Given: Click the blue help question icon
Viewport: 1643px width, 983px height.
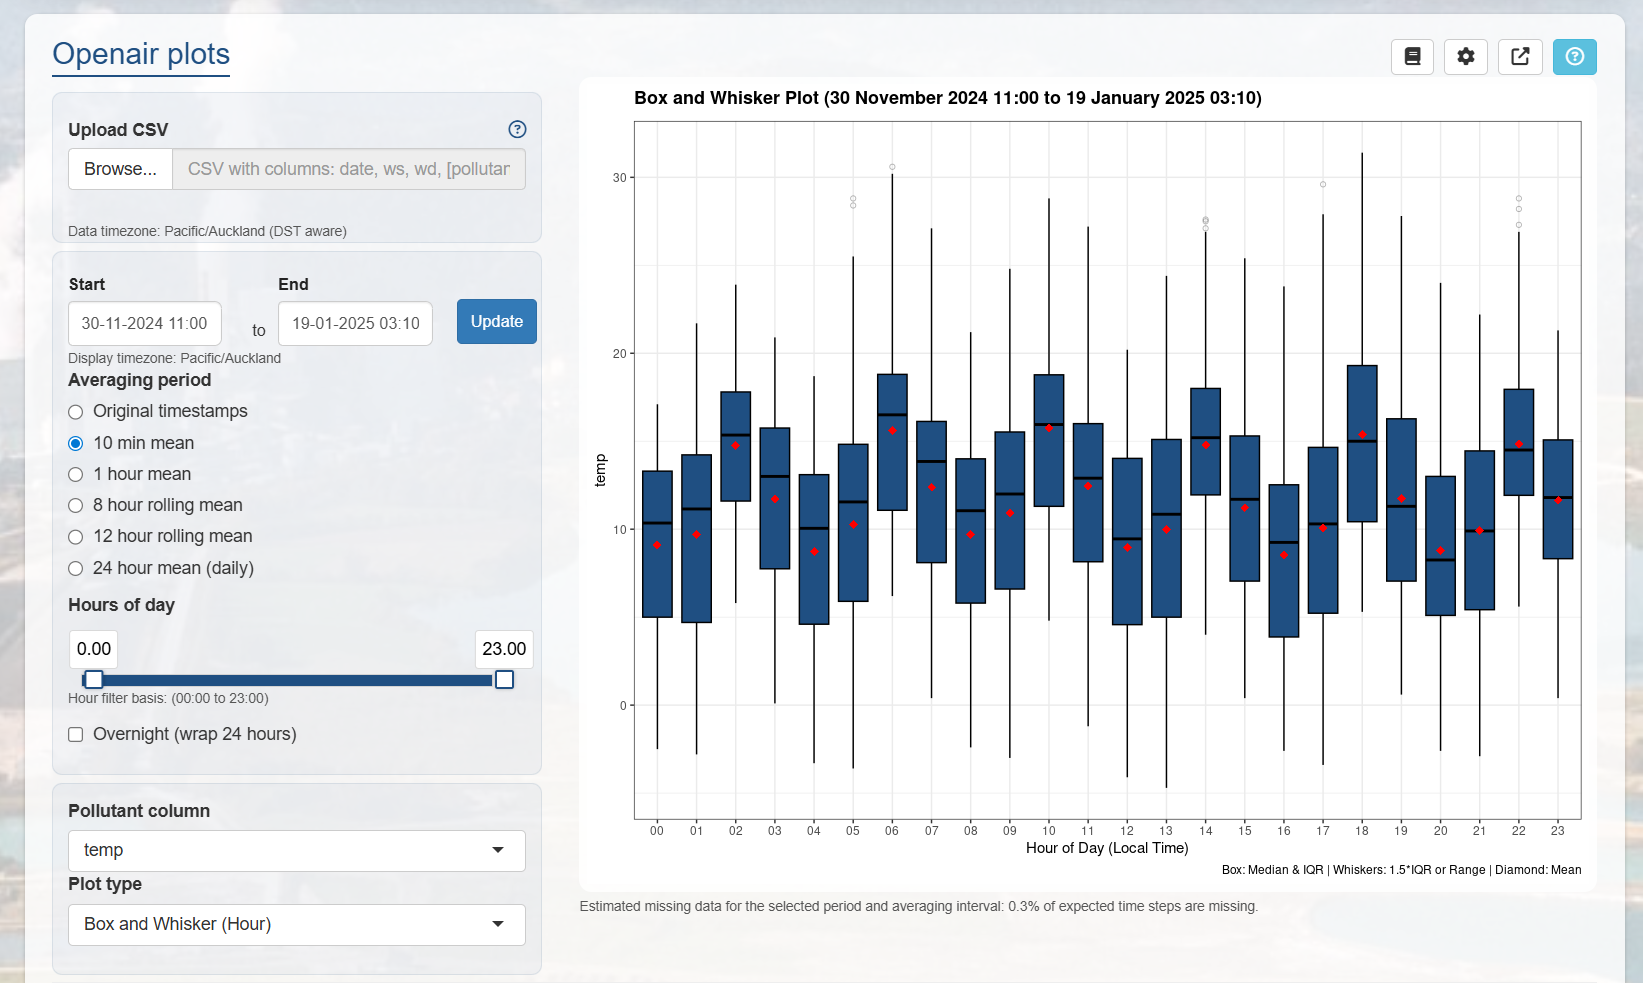Looking at the screenshot, I should click(x=1575, y=57).
